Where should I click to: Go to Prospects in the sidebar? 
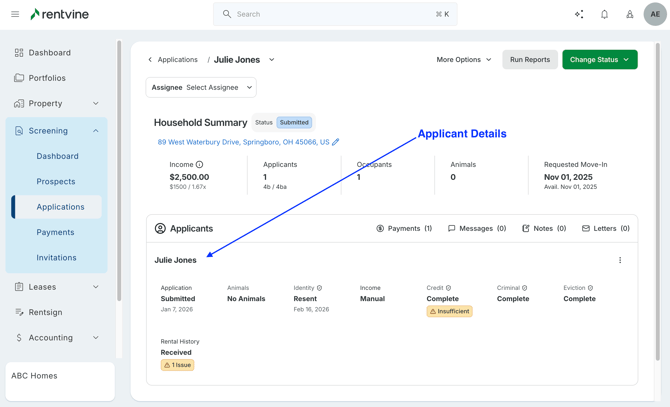pos(56,182)
